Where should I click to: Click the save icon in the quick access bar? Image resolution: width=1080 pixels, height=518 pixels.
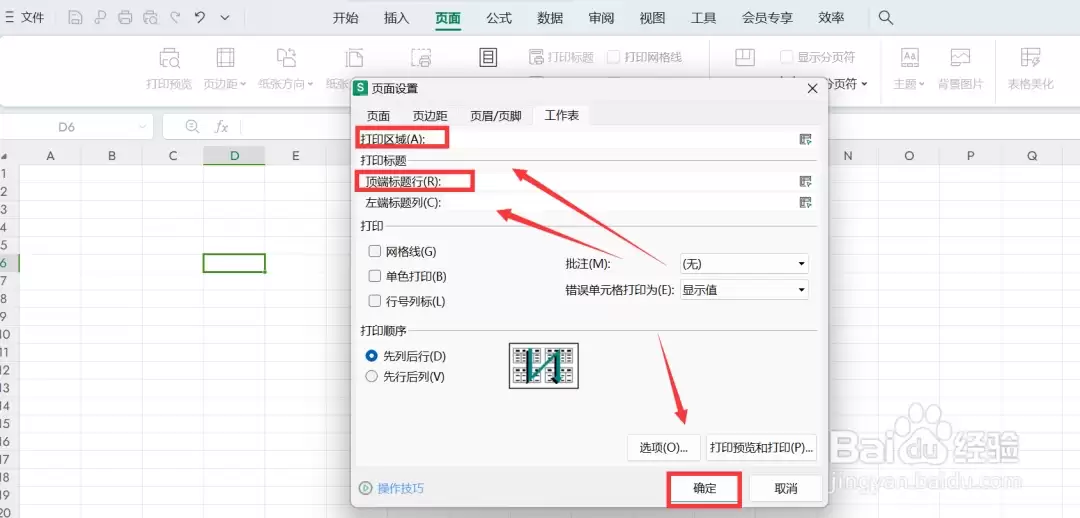tap(76, 18)
